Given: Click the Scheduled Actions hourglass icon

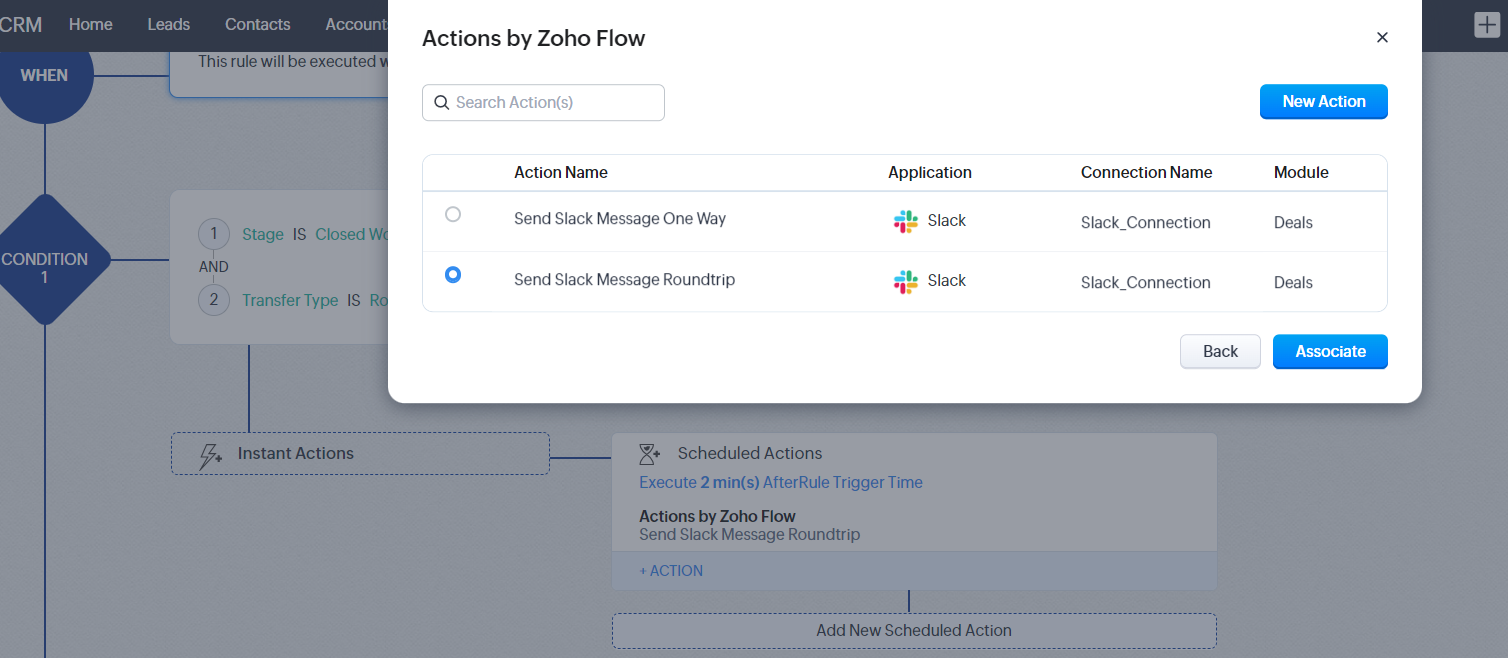Looking at the screenshot, I should pos(650,454).
